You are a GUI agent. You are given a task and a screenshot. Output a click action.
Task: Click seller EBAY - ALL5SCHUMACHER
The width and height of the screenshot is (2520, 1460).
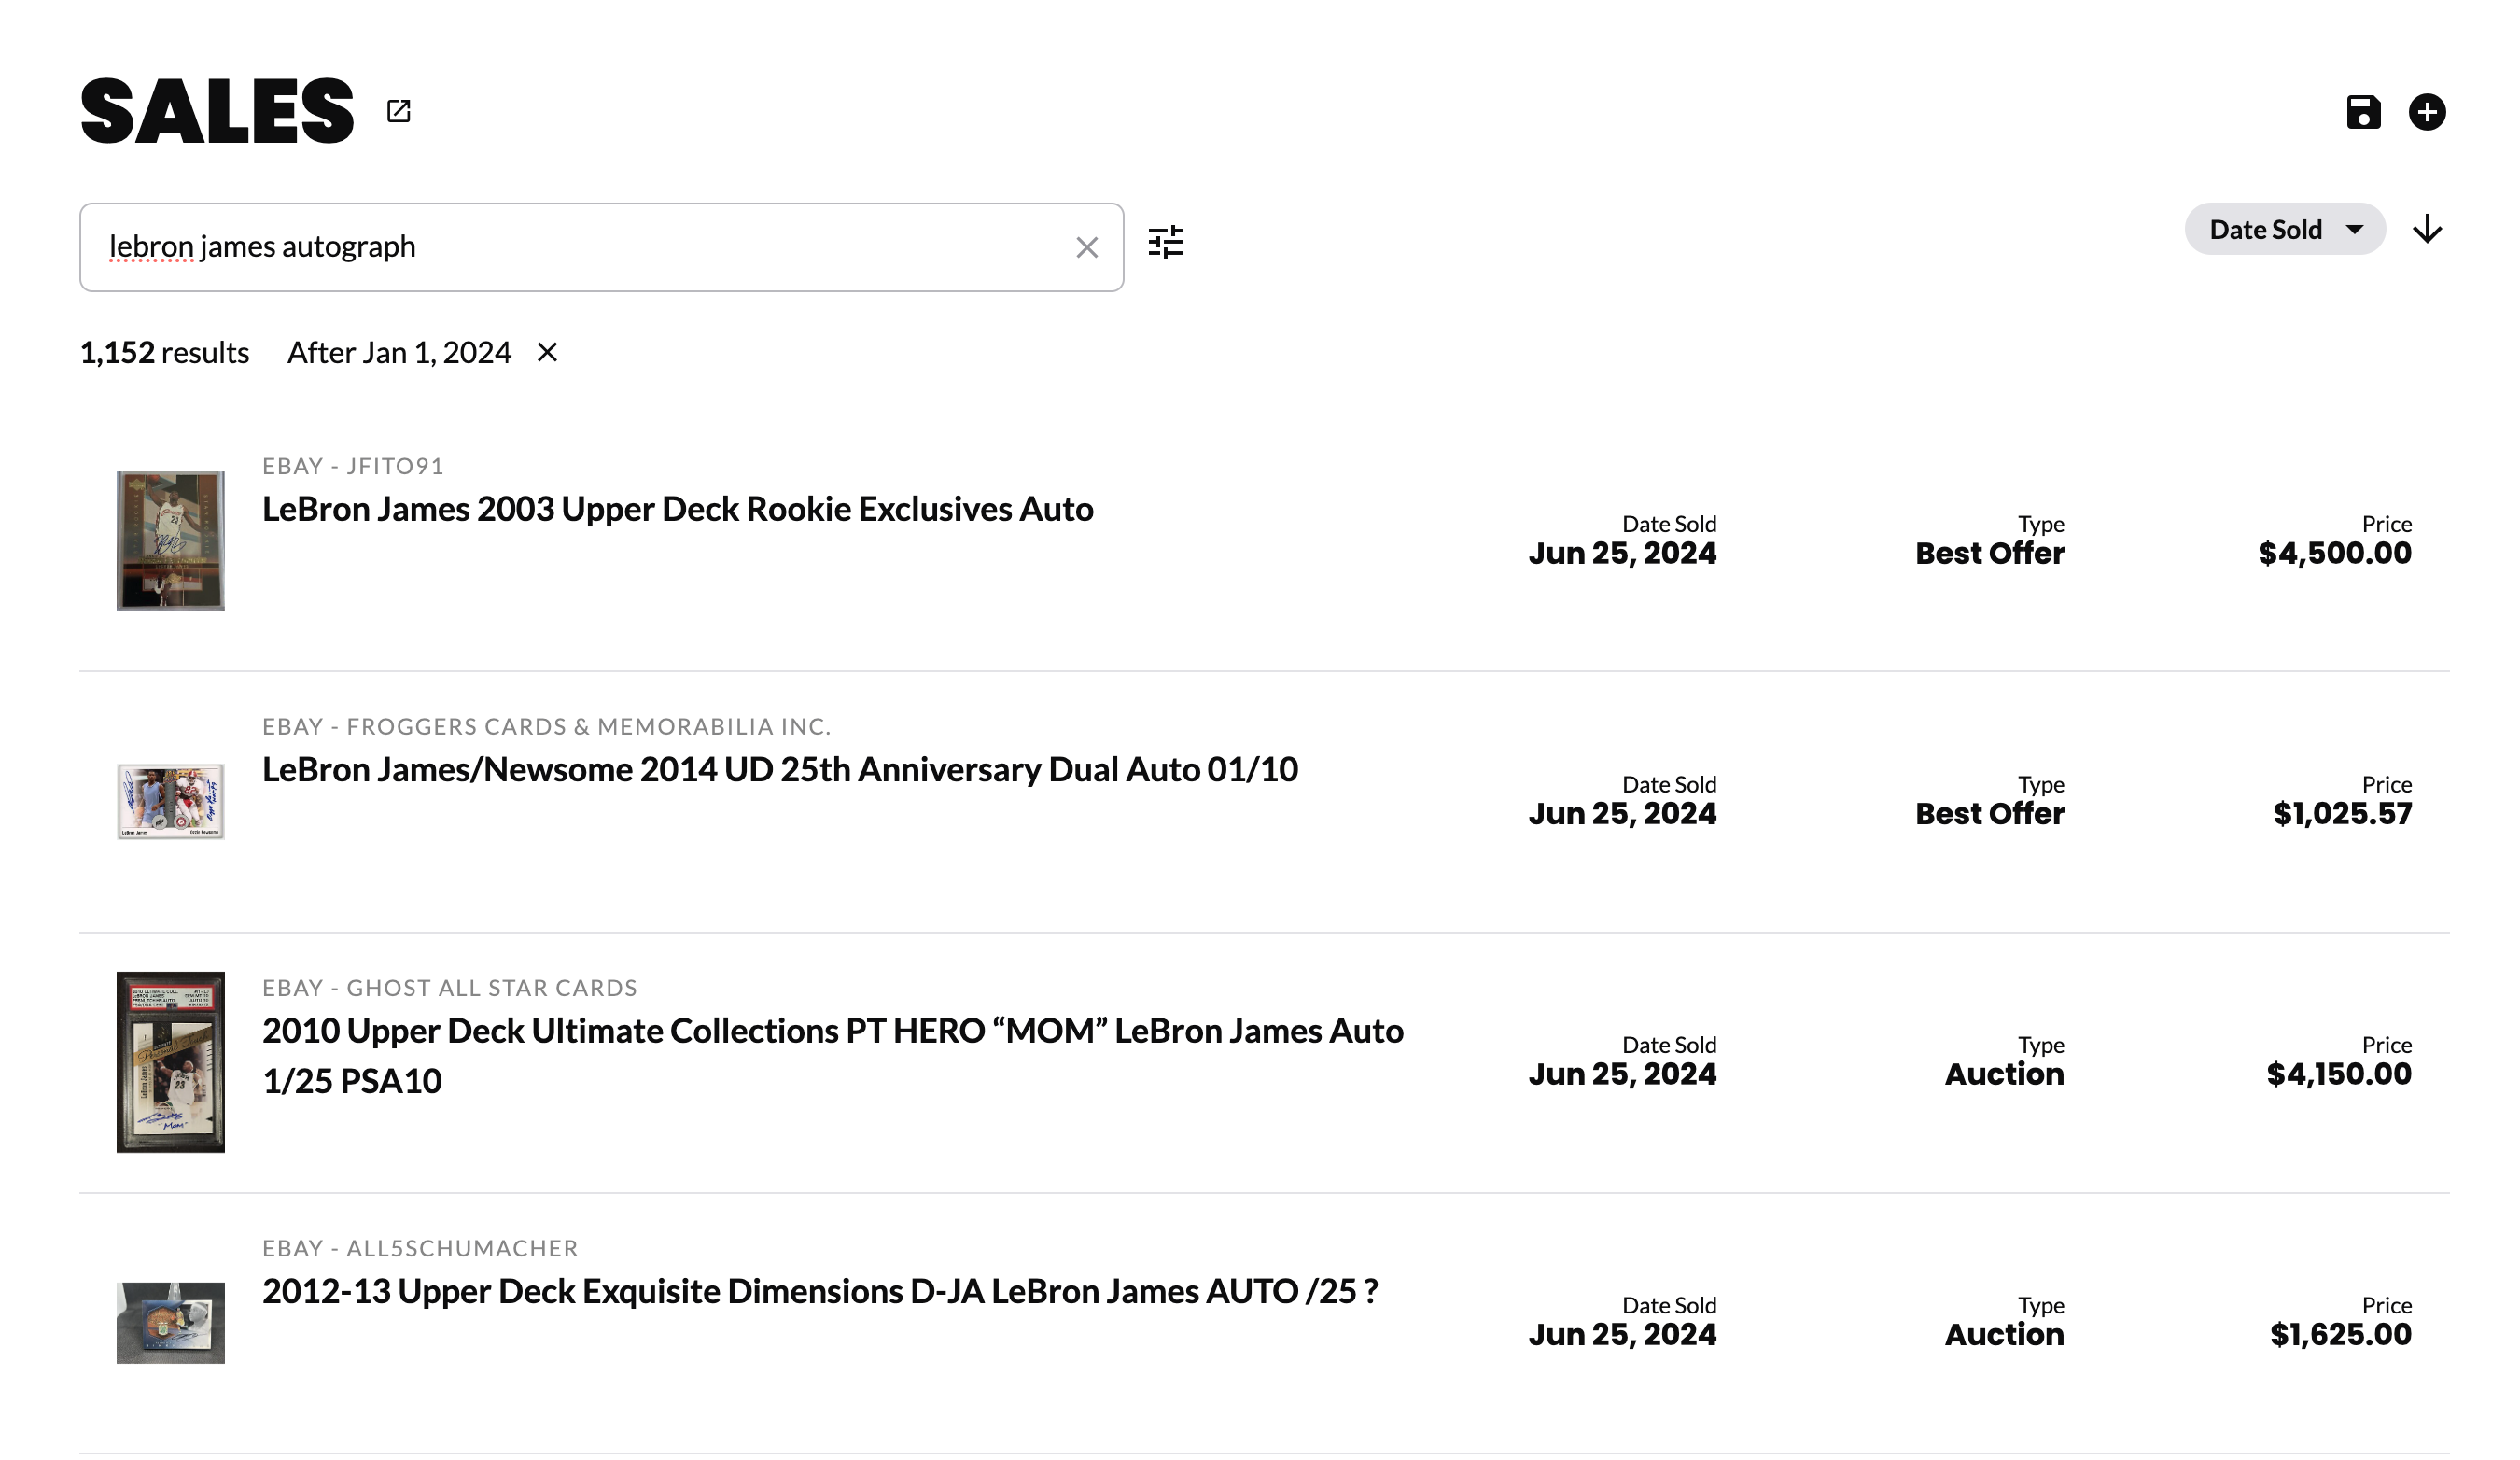coord(420,1248)
